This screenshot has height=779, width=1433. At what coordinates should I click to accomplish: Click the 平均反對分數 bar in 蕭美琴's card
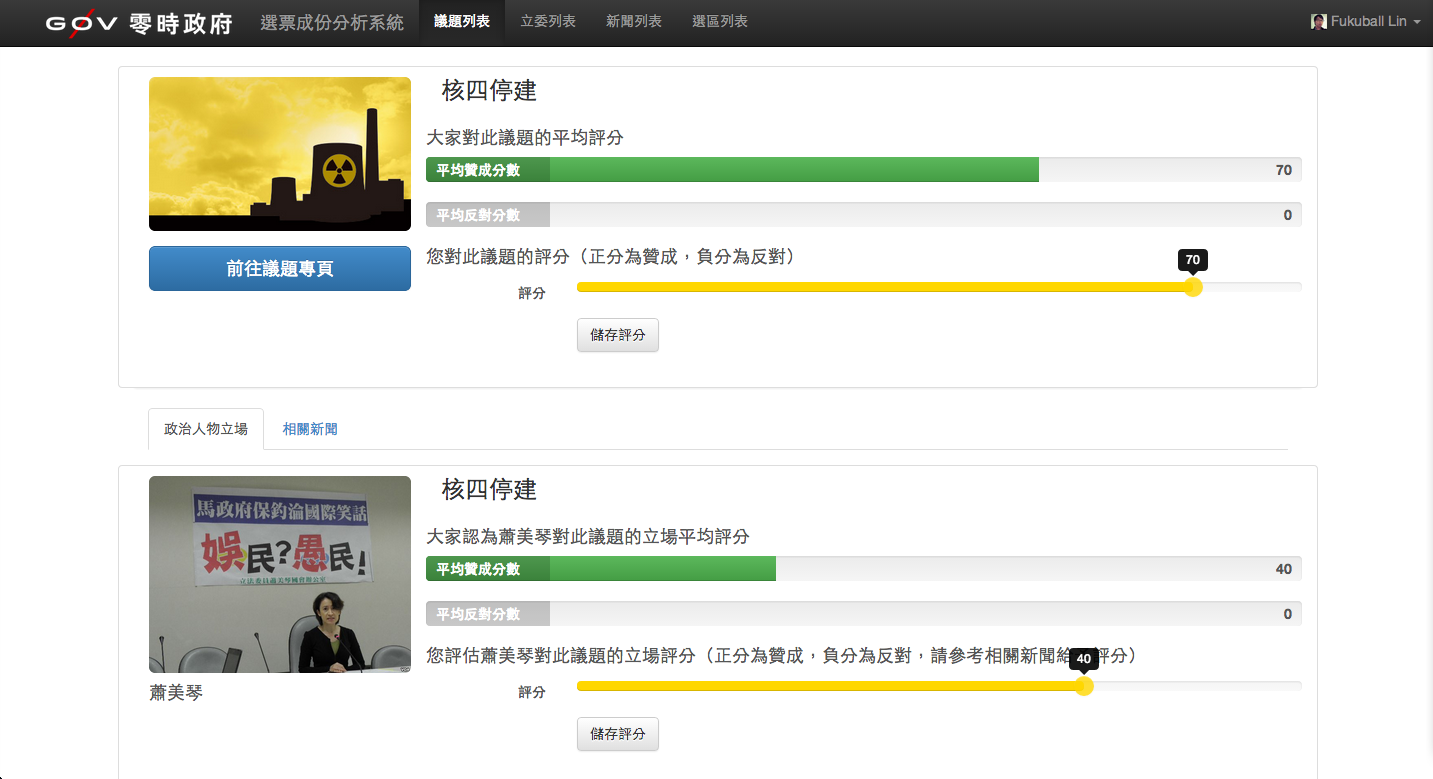pos(864,614)
